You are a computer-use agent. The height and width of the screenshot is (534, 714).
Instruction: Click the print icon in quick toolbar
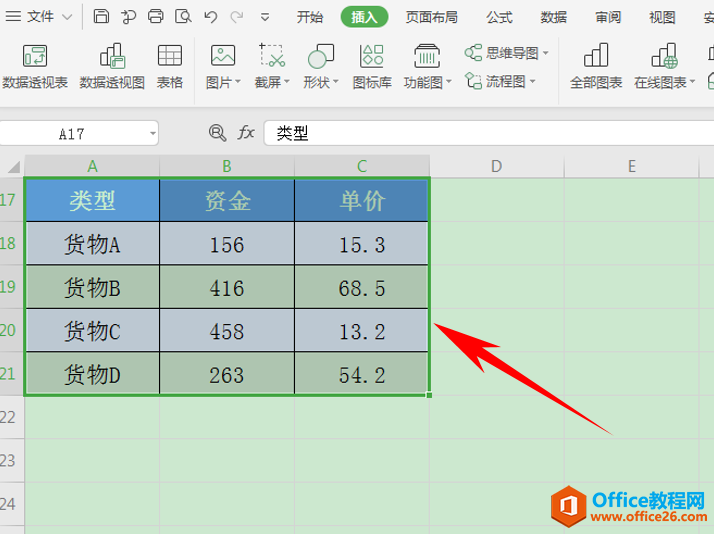(x=156, y=16)
